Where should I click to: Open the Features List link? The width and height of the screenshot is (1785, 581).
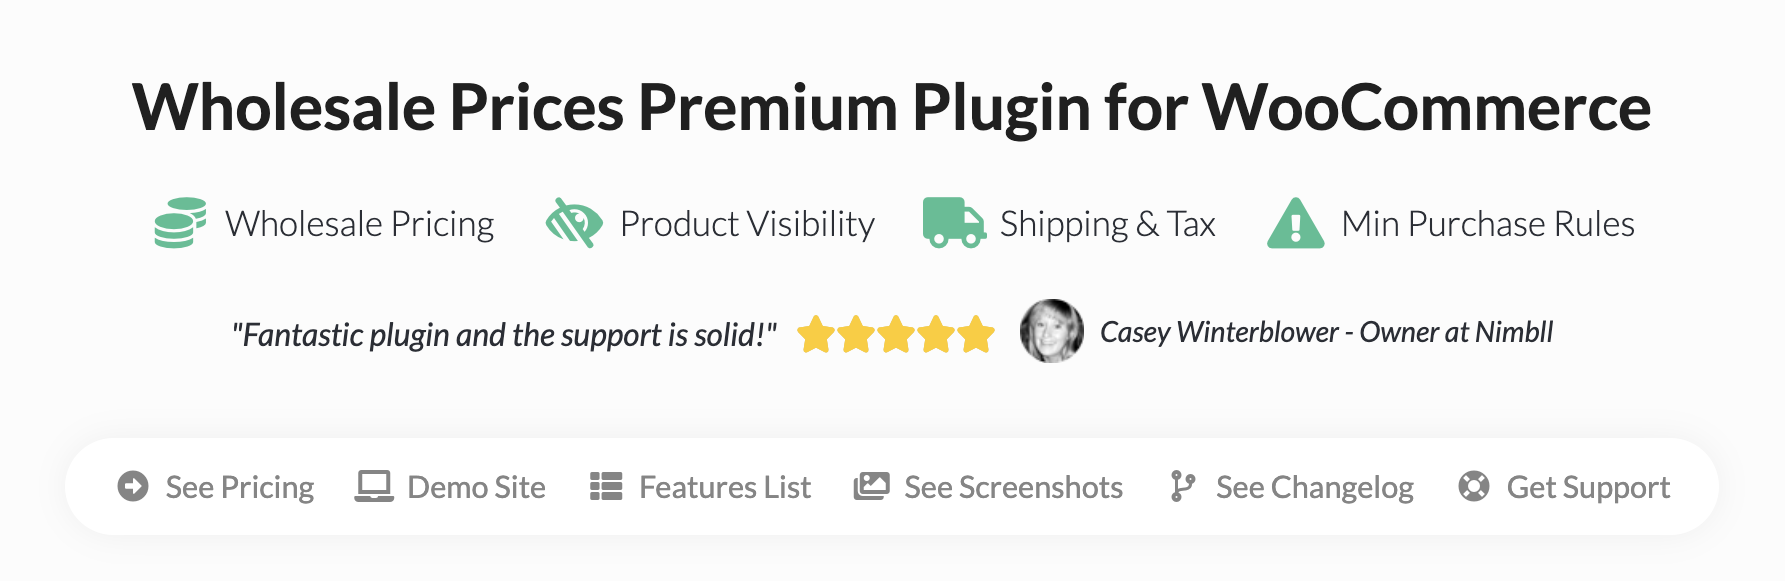pos(725,487)
